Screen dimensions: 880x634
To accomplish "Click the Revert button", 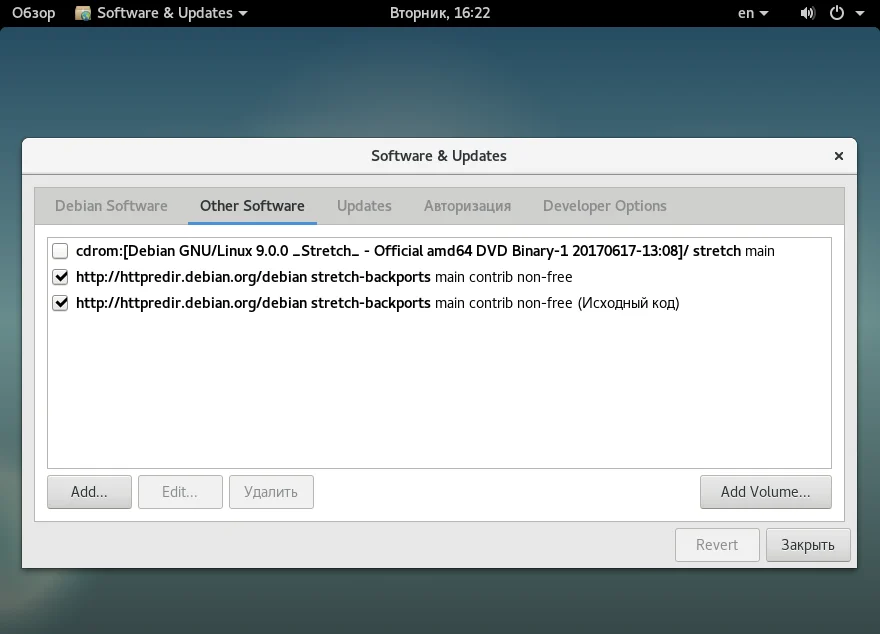I will (x=717, y=545).
